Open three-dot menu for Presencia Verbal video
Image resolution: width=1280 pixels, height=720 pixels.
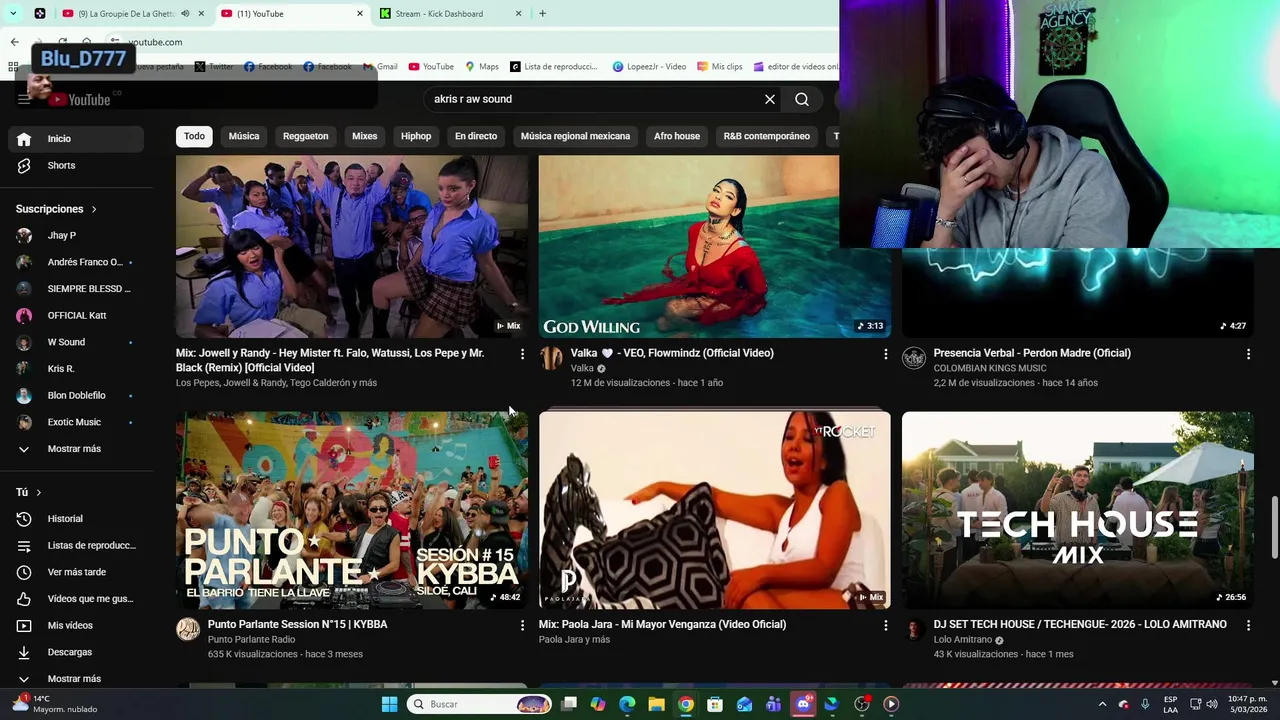coord(1248,354)
